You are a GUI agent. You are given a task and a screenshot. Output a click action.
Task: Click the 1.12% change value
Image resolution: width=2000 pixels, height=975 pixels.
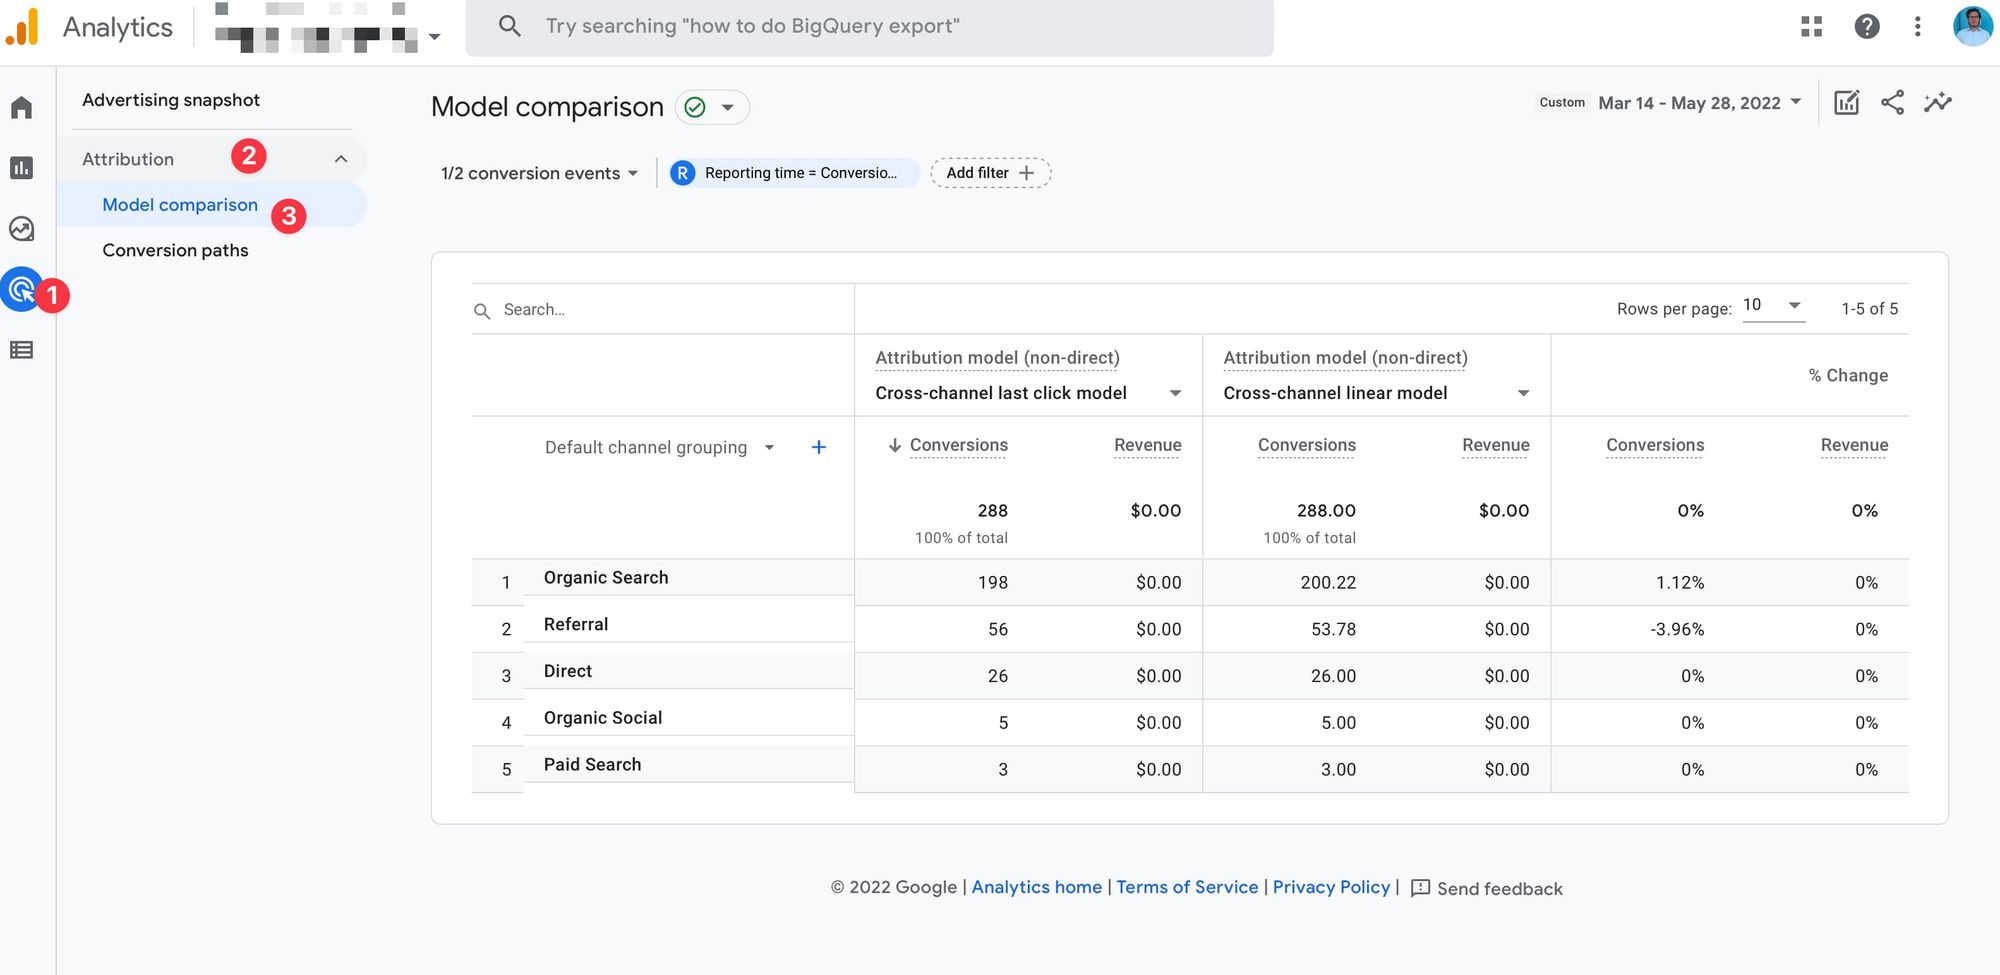click(1680, 583)
